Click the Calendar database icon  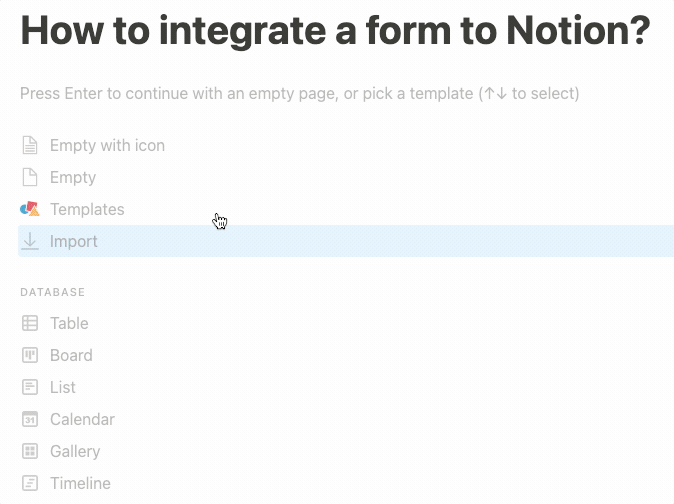coord(30,419)
